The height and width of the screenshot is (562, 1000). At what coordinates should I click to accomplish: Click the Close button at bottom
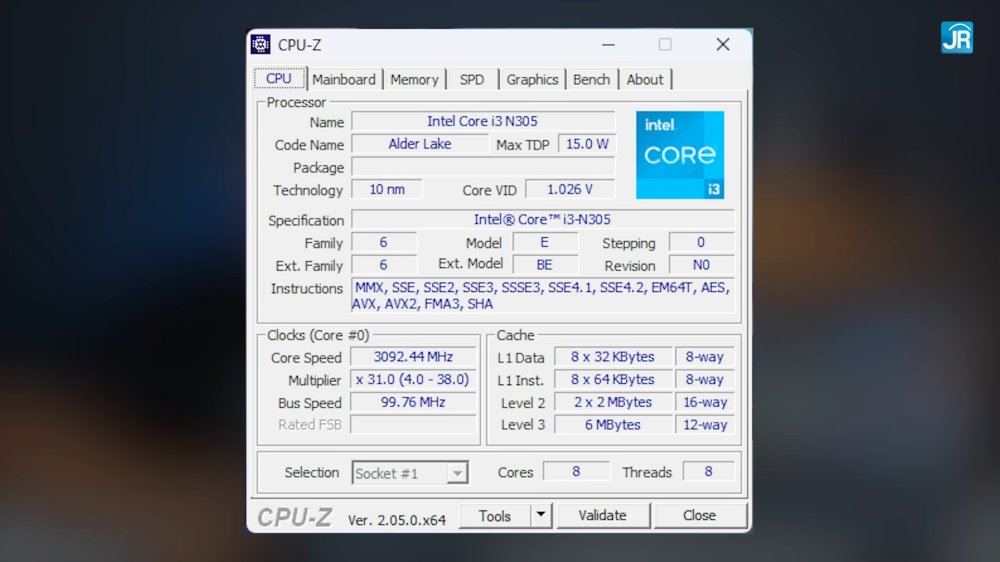point(700,515)
